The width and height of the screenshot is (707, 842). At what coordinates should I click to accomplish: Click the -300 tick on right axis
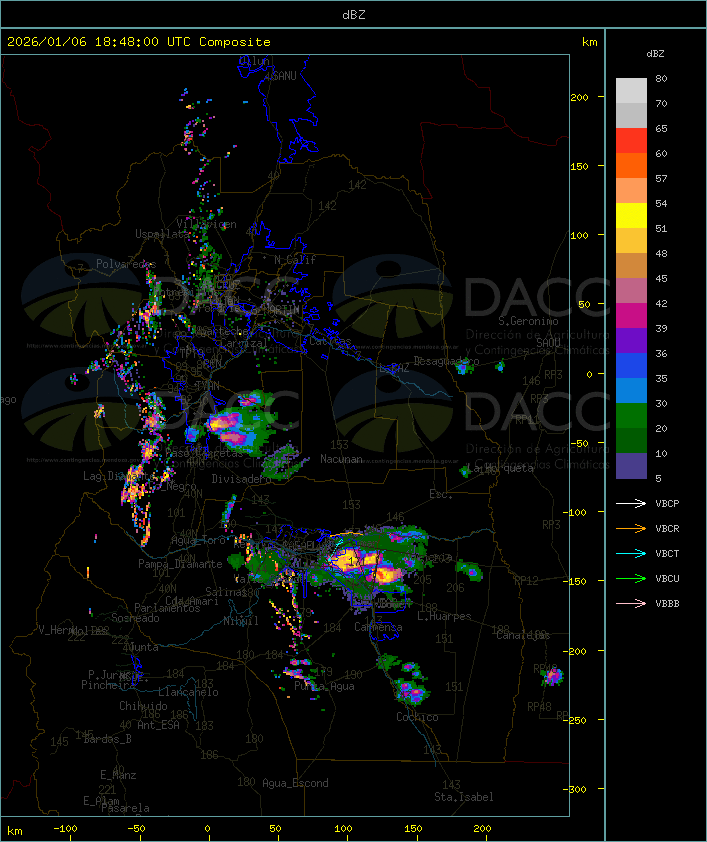coord(576,789)
